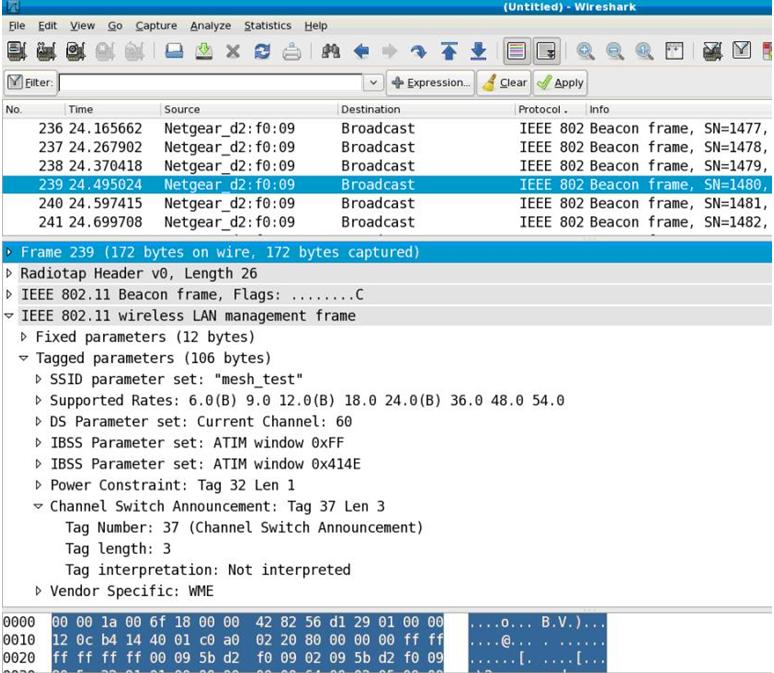Zoom out the packet text

click(x=615, y=51)
